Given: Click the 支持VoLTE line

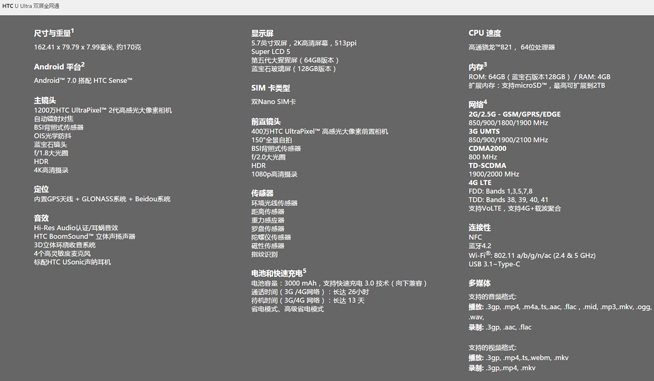Looking at the screenshot, I should (514, 209).
